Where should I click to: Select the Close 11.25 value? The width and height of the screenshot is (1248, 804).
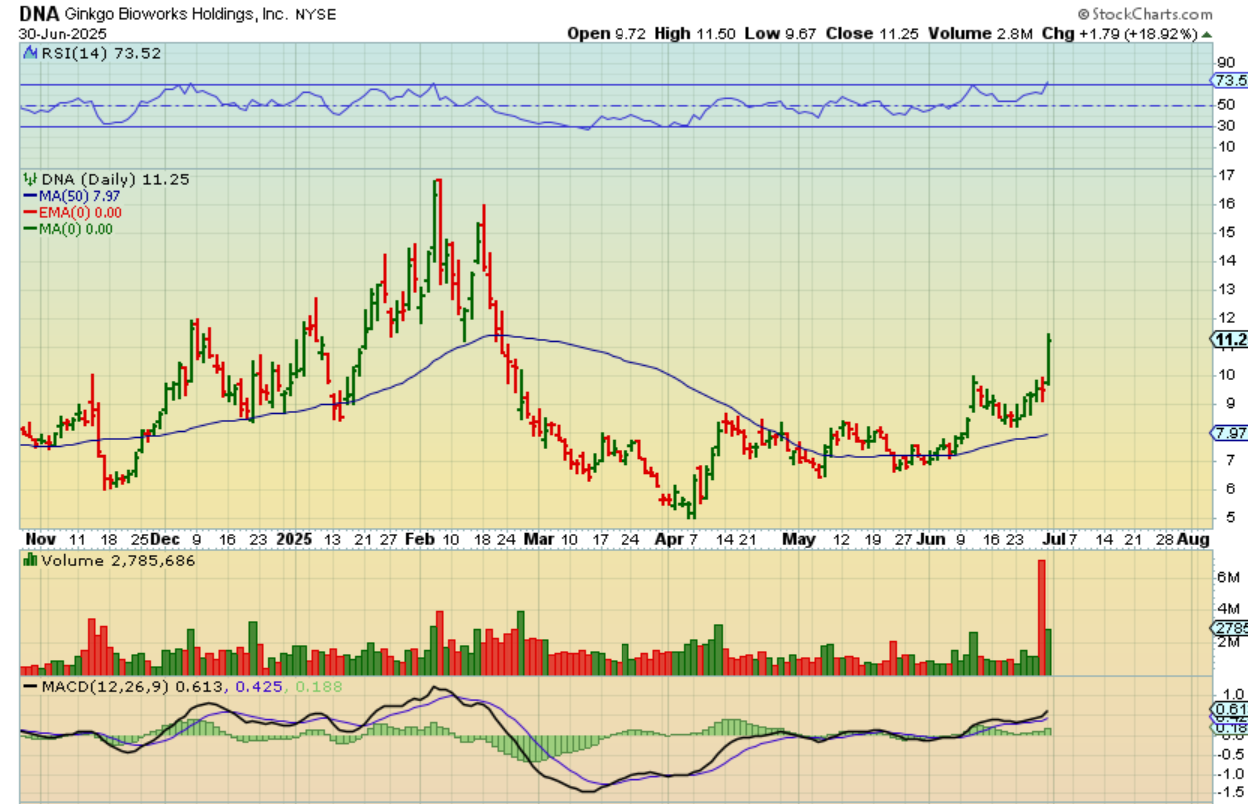pyautogui.click(x=870, y=34)
